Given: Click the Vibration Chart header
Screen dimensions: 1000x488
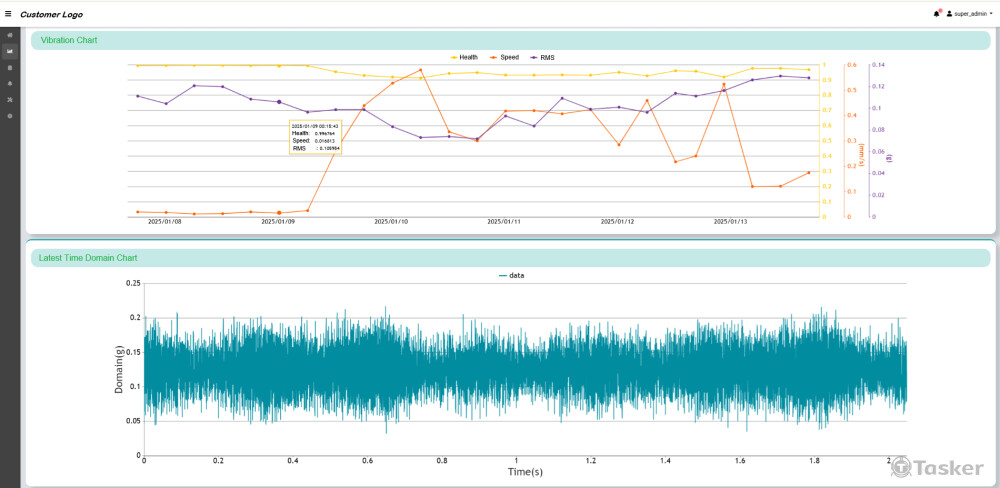Looking at the screenshot, I should 69,40.
